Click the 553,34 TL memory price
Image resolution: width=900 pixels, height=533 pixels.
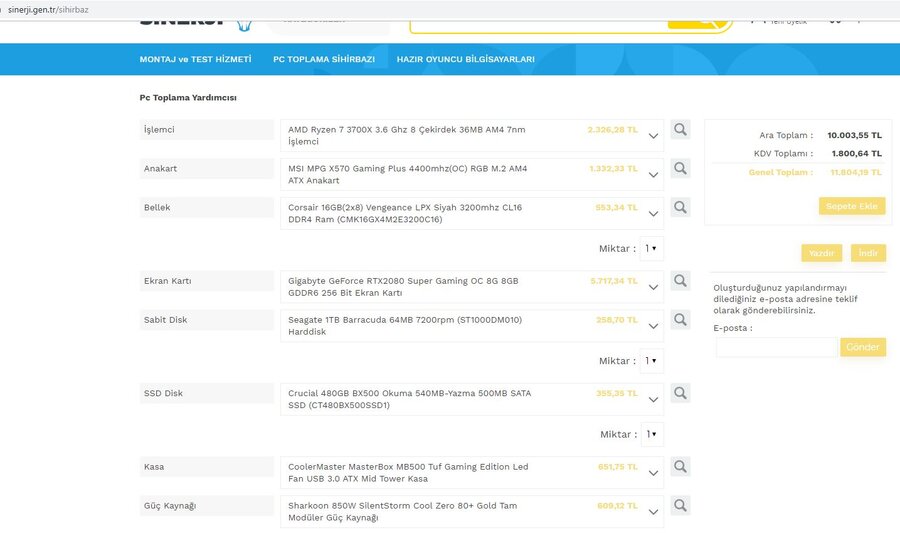click(616, 208)
